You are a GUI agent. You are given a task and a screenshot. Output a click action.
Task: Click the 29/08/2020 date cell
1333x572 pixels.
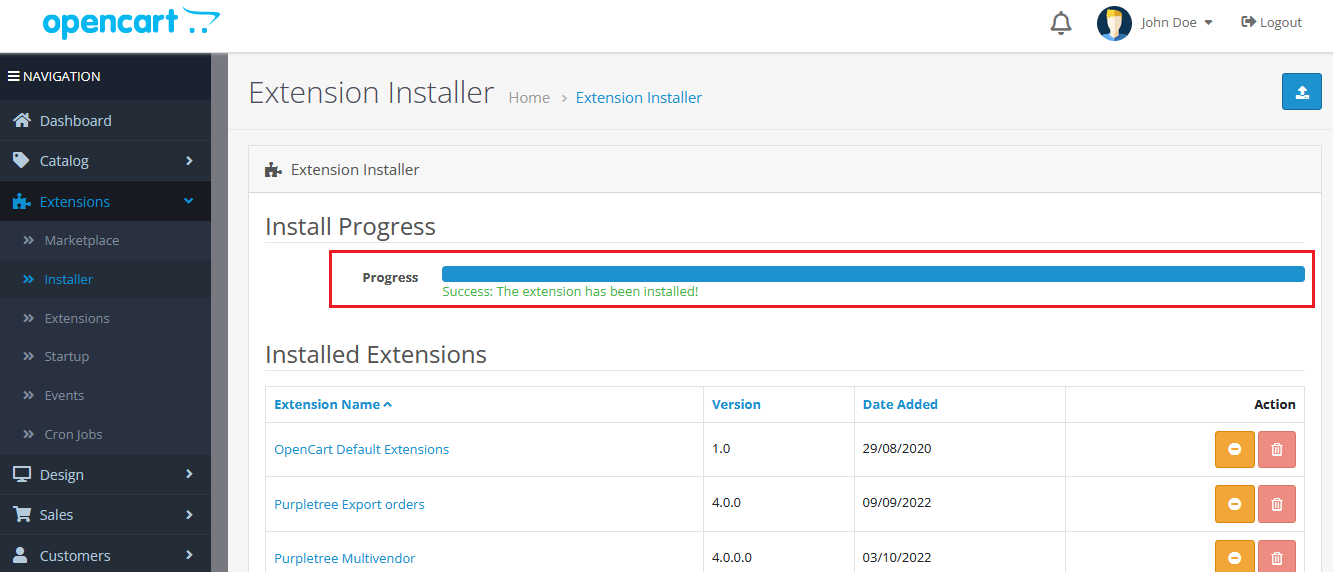pos(959,450)
